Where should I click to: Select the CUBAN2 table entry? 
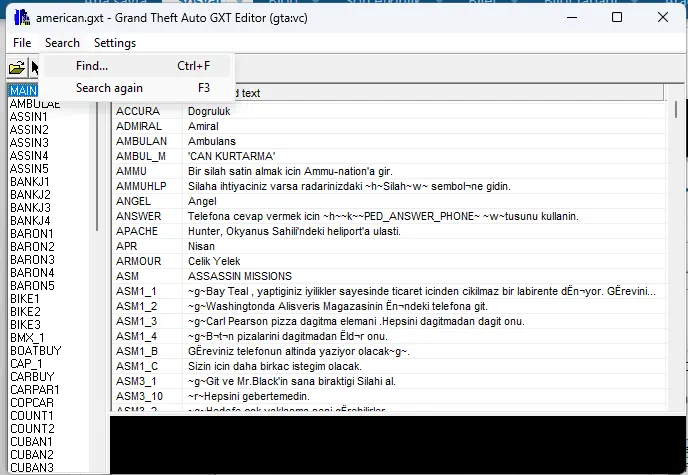pyautogui.click(x=32, y=455)
